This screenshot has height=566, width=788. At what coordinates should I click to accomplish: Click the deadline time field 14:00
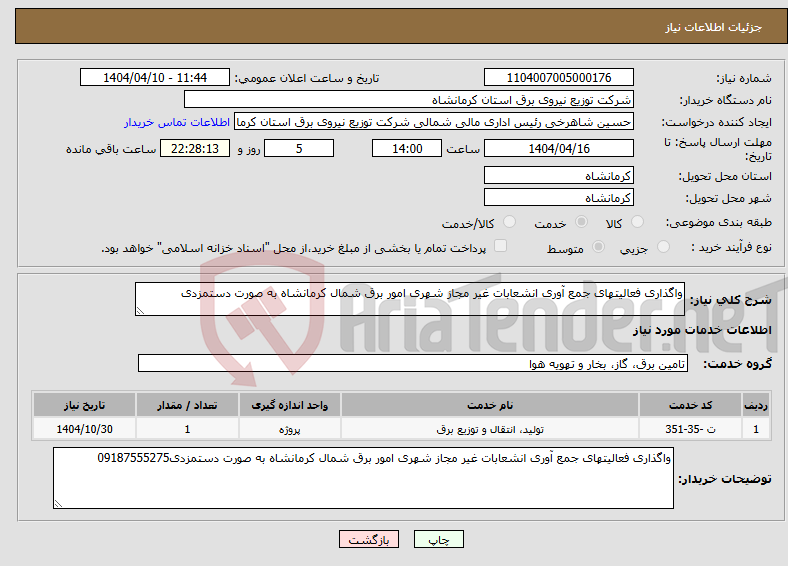click(407, 148)
